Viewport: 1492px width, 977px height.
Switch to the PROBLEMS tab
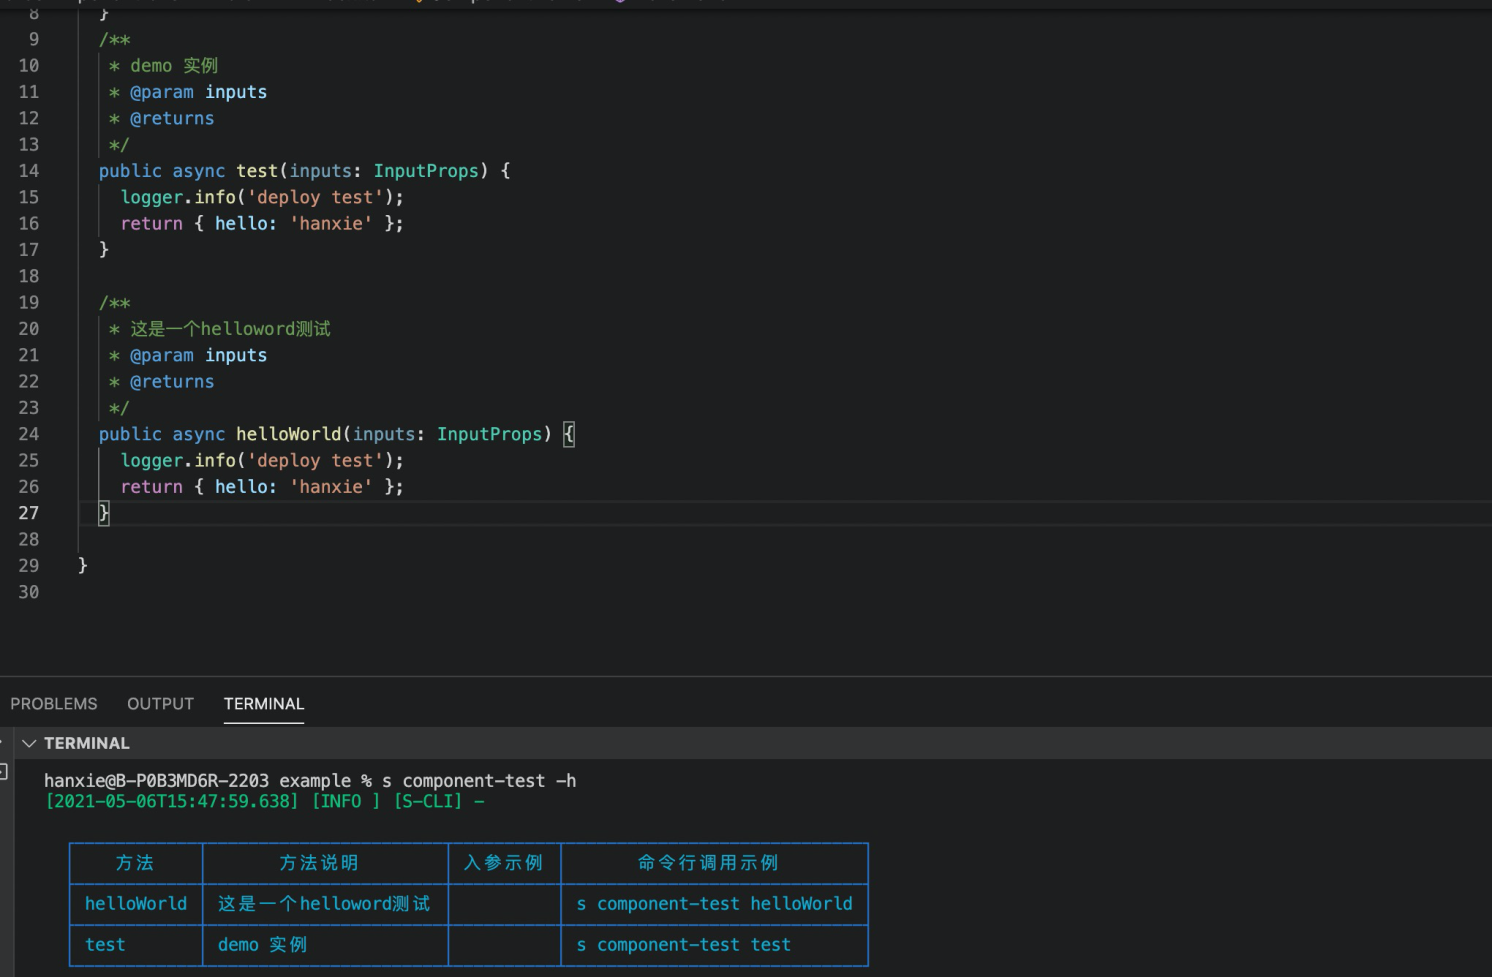54,704
